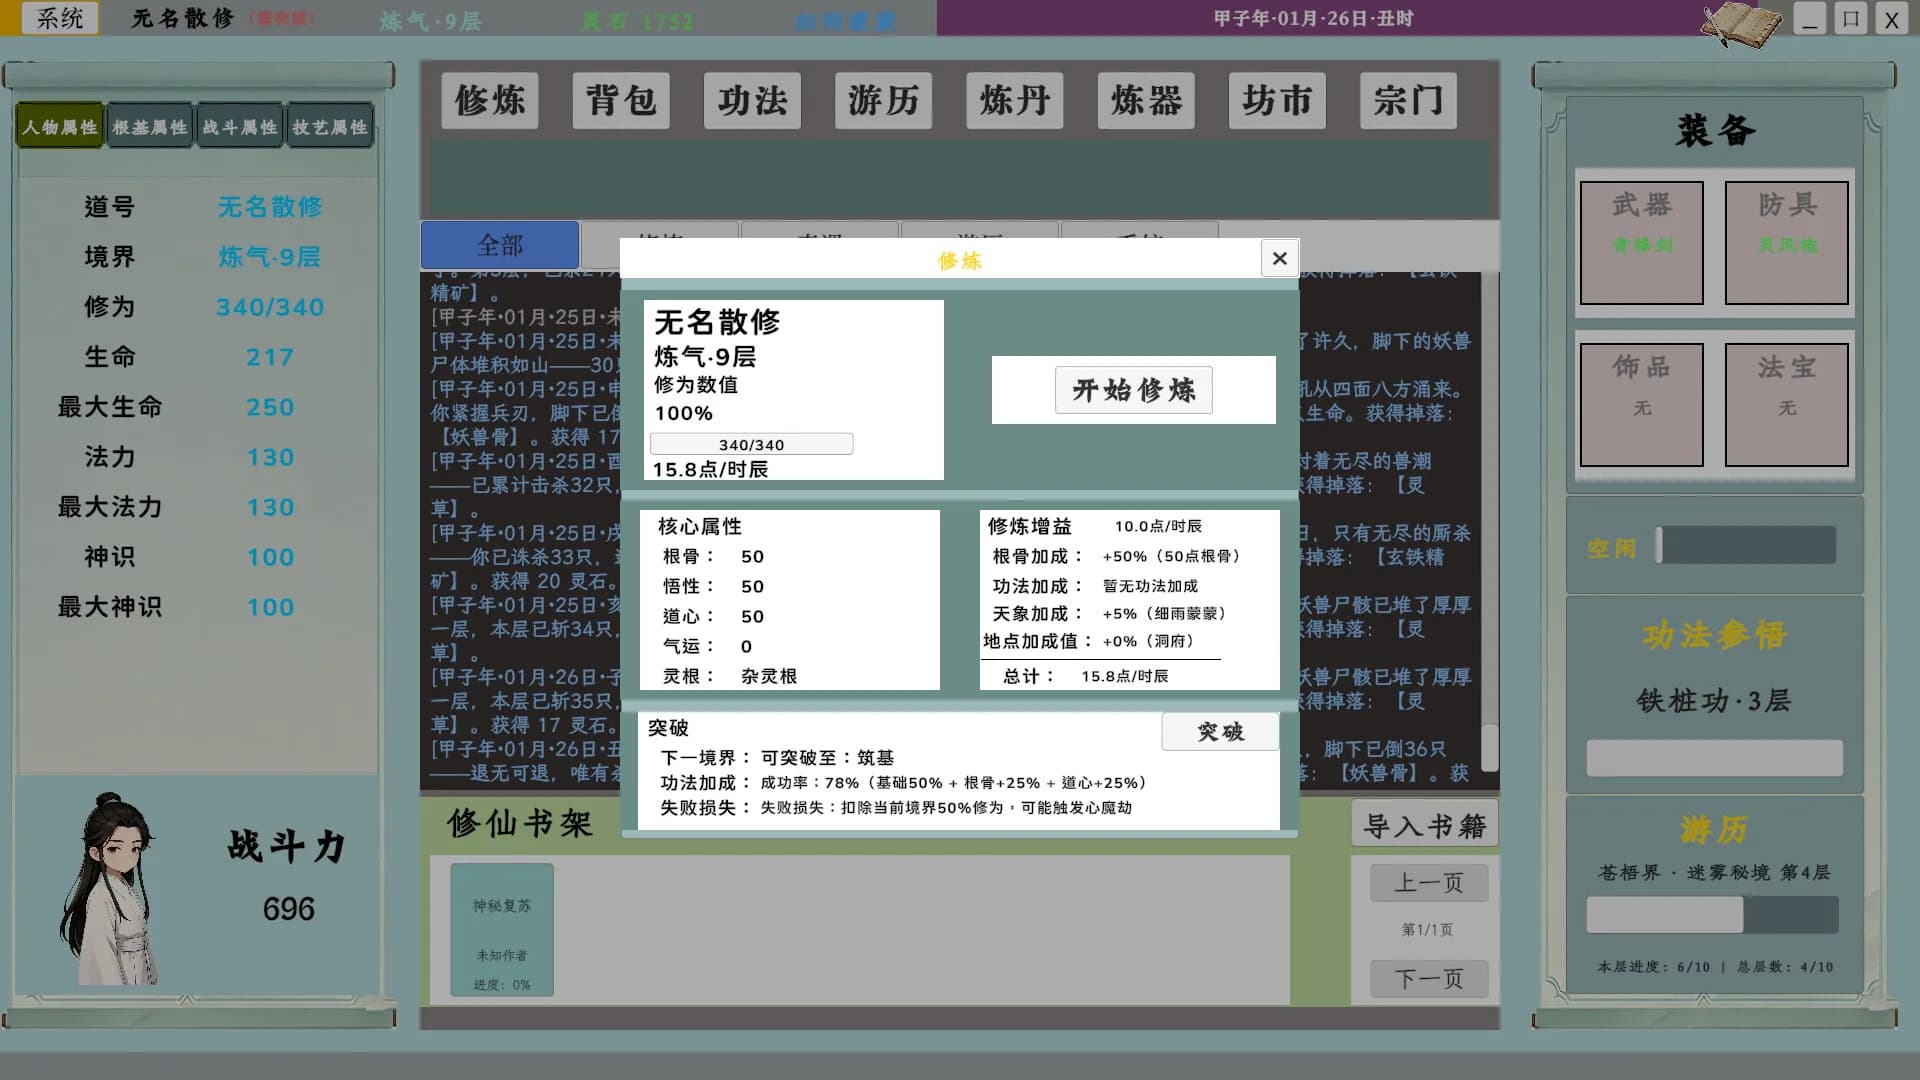Open the book icon in title bar

(x=1741, y=24)
